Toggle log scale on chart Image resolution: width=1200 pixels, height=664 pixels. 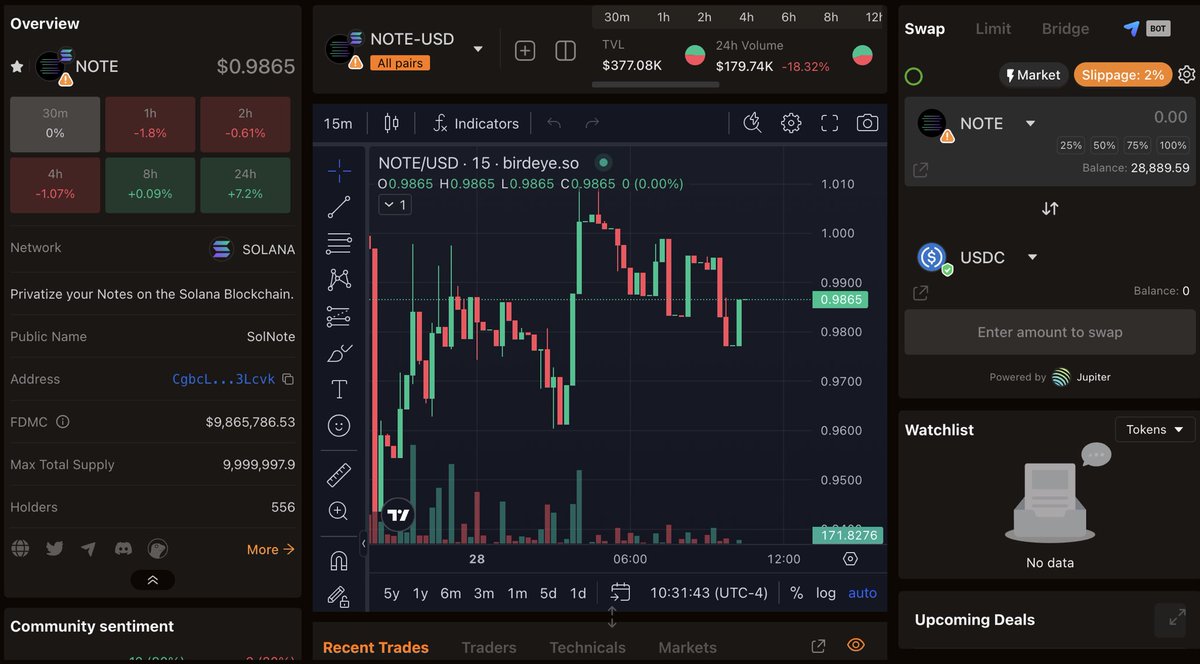click(x=826, y=593)
